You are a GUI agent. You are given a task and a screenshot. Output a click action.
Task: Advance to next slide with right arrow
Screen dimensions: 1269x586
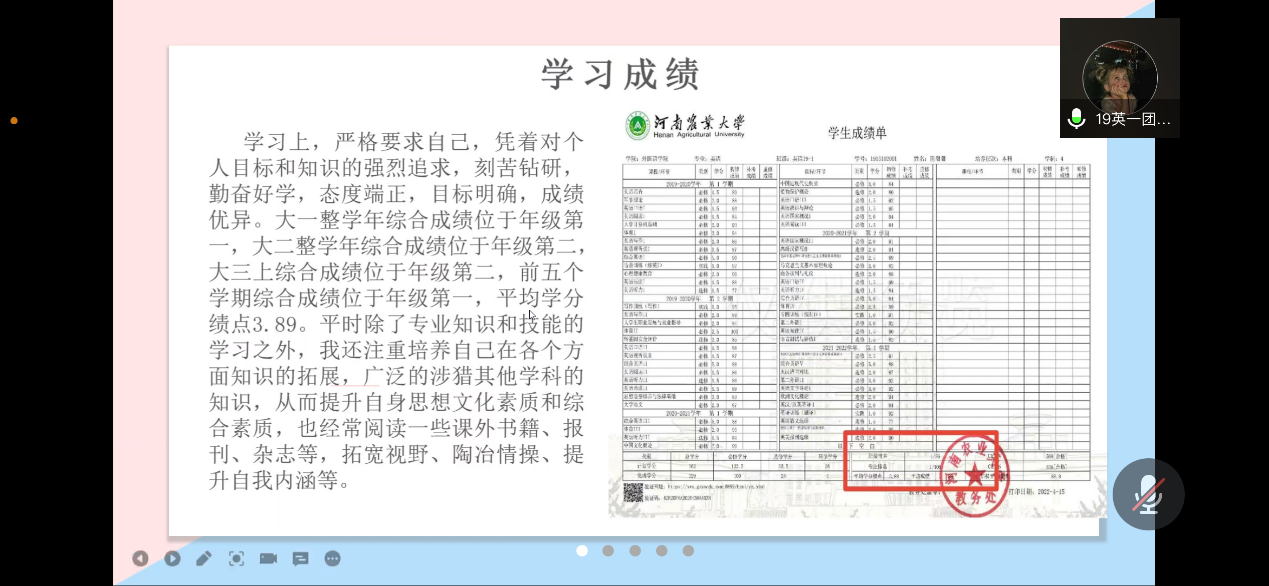click(x=172, y=558)
